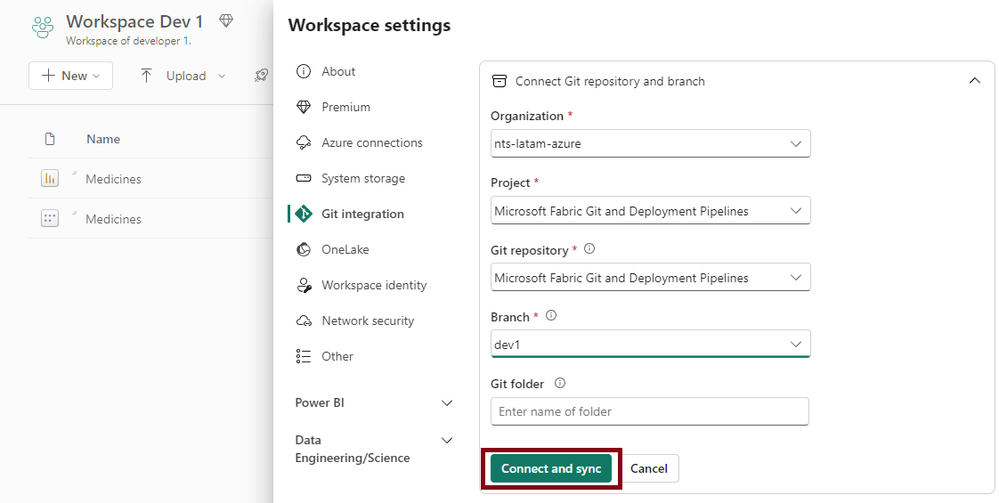
Task: Click the OneLake icon
Action: (x=304, y=249)
